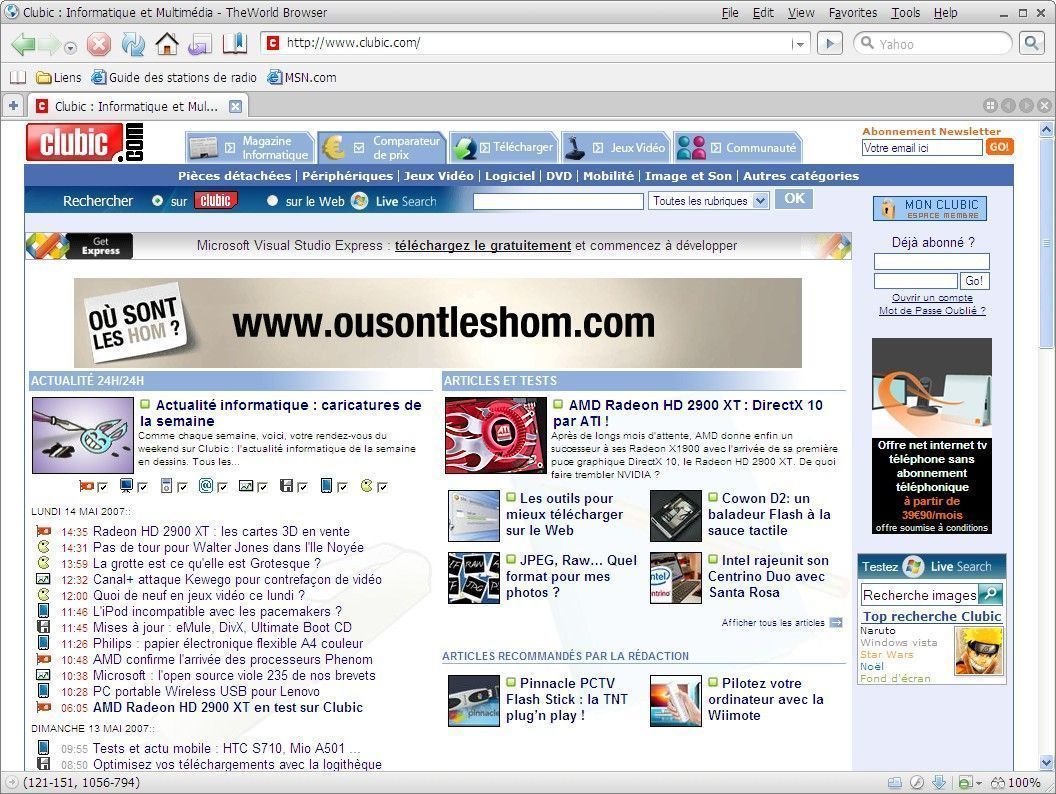This screenshot has width=1056, height=794.
Task: Toggle the checkbox beside the @ icon
Action: click(222, 487)
